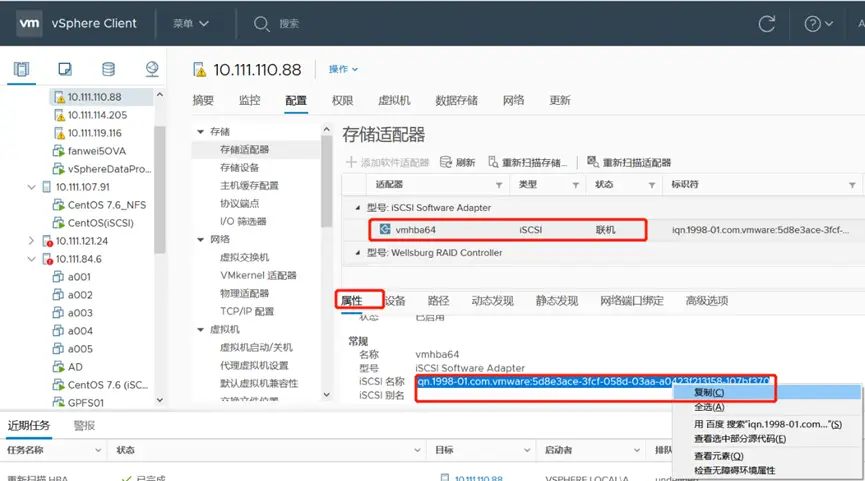Switch to the 网络端口绑定 adapter tab
Viewport: 865px width, 481px height.
point(632,301)
